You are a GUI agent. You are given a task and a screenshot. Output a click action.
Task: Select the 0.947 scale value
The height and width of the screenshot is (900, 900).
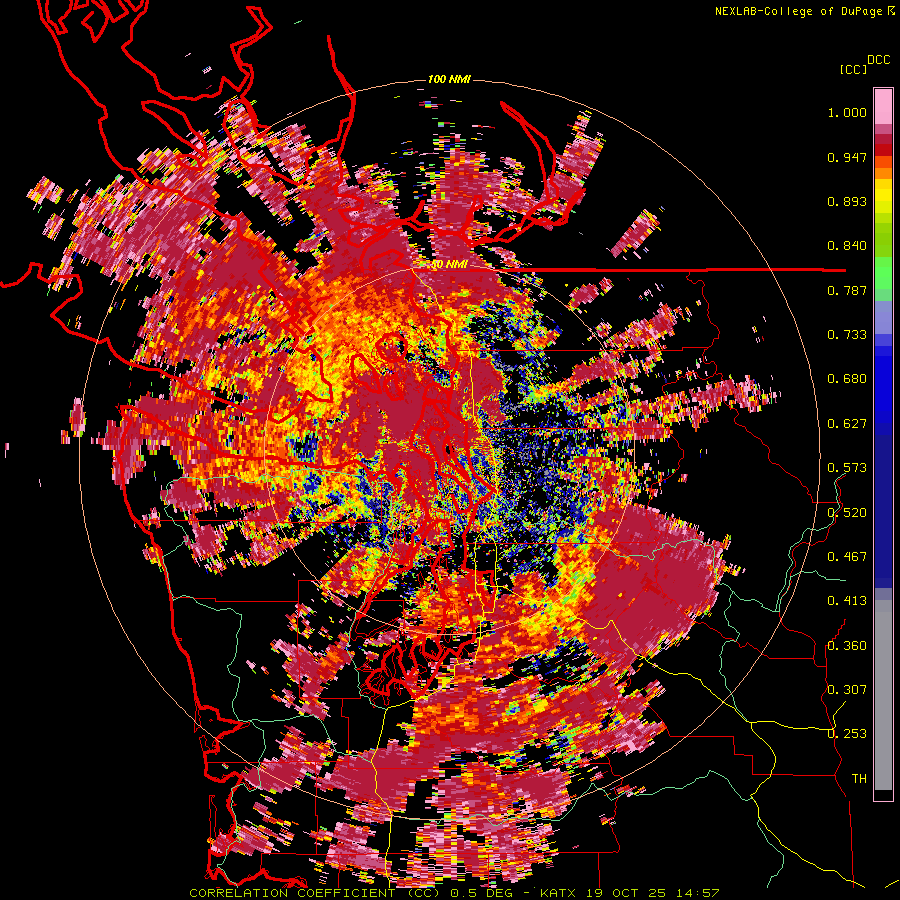coord(847,157)
